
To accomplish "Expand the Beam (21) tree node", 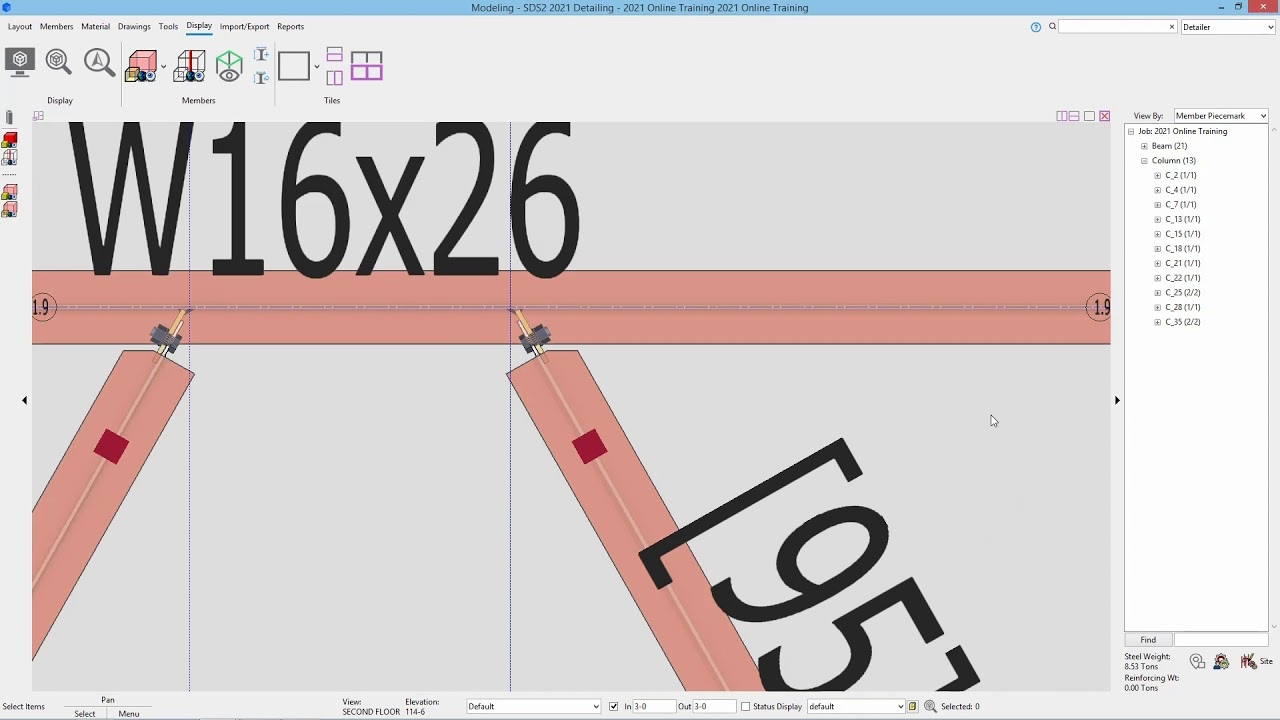I will point(1144,146).
